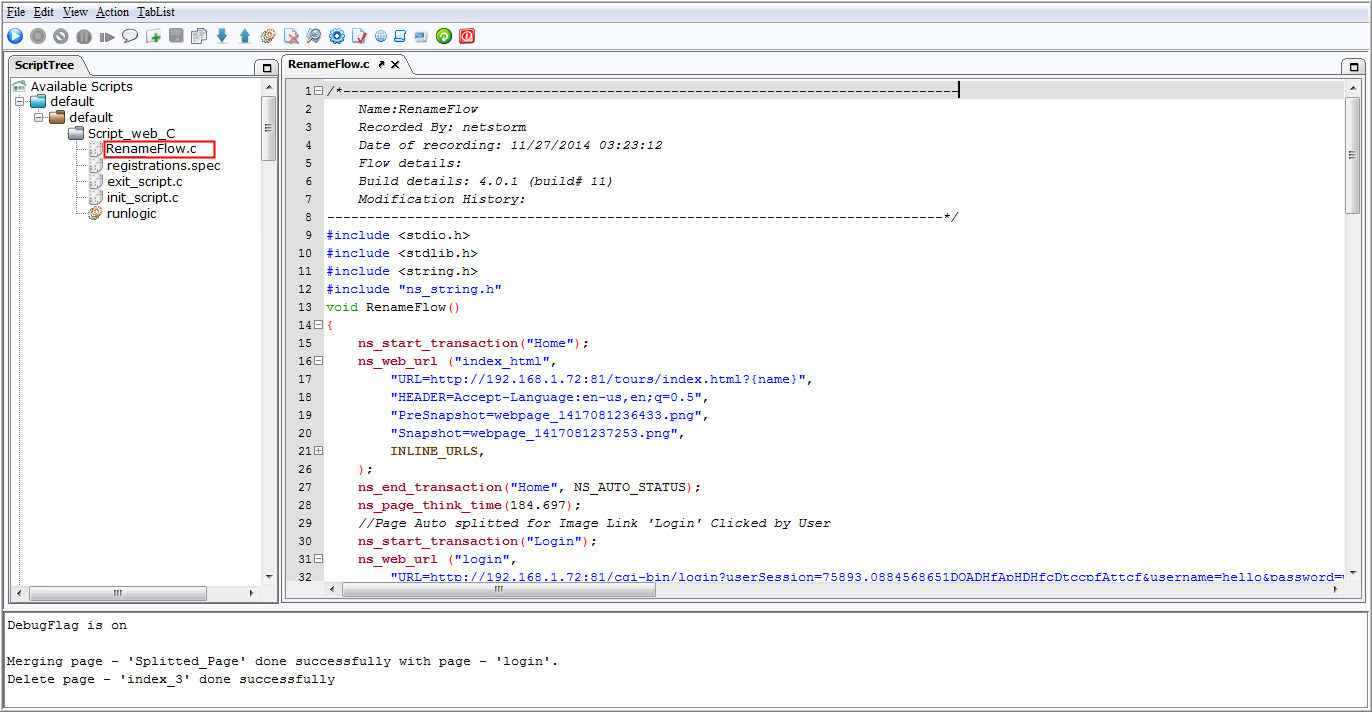Click the editor scroll-down arrow
The height and width of the screenshot is (712, 1372).
tap(1352, 574)
